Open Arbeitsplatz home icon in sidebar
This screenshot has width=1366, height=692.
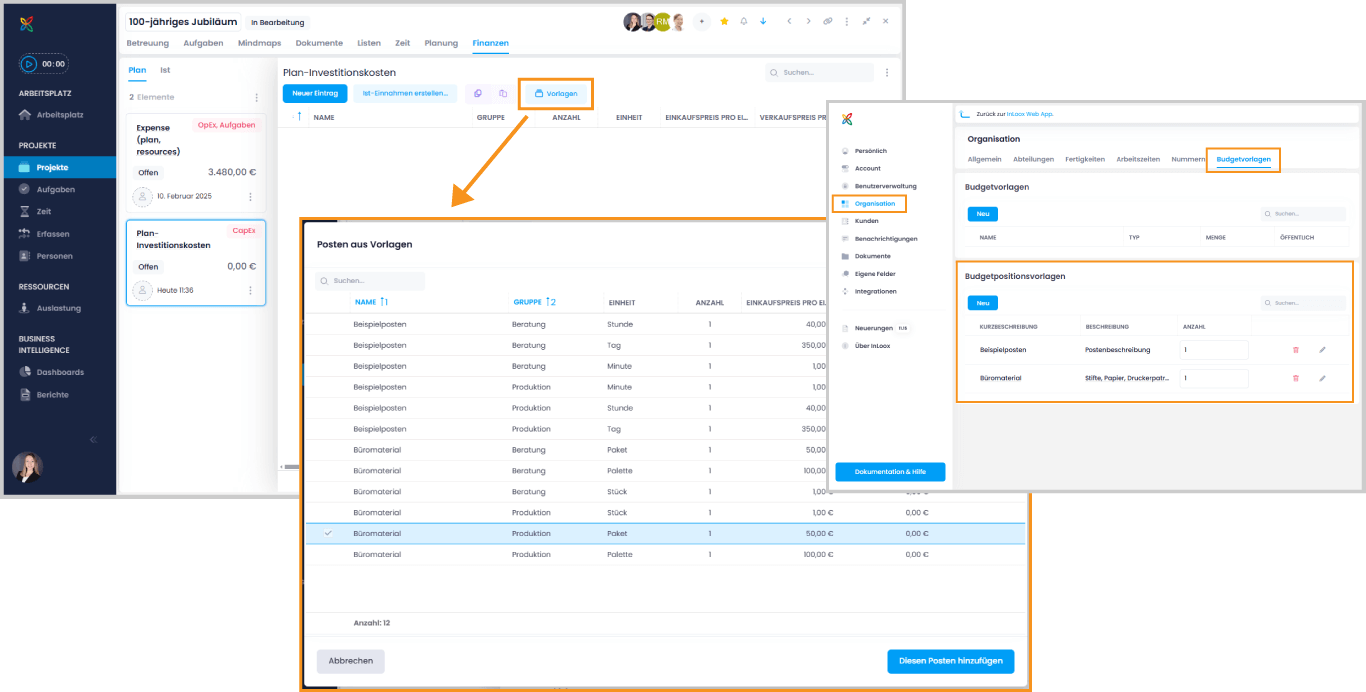(x=27, y=115)
